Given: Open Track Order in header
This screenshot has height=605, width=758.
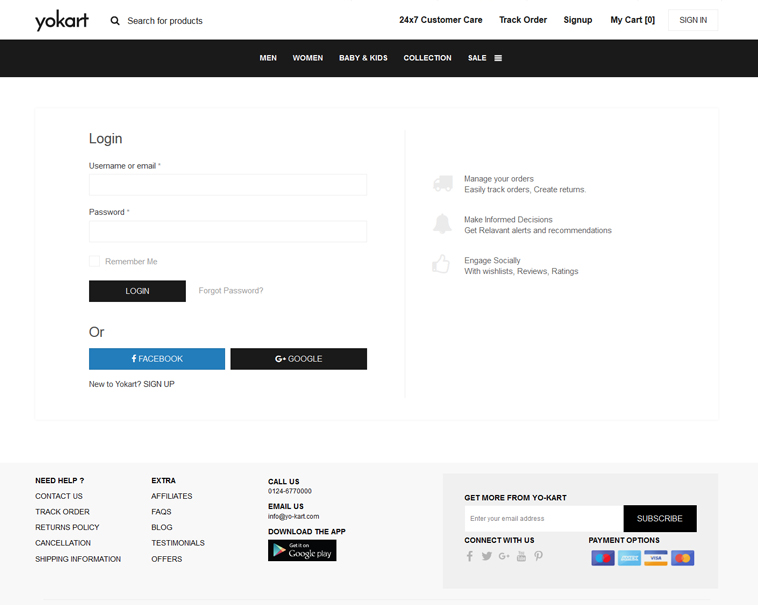Looking at the screenshot, I should [523, 20].
